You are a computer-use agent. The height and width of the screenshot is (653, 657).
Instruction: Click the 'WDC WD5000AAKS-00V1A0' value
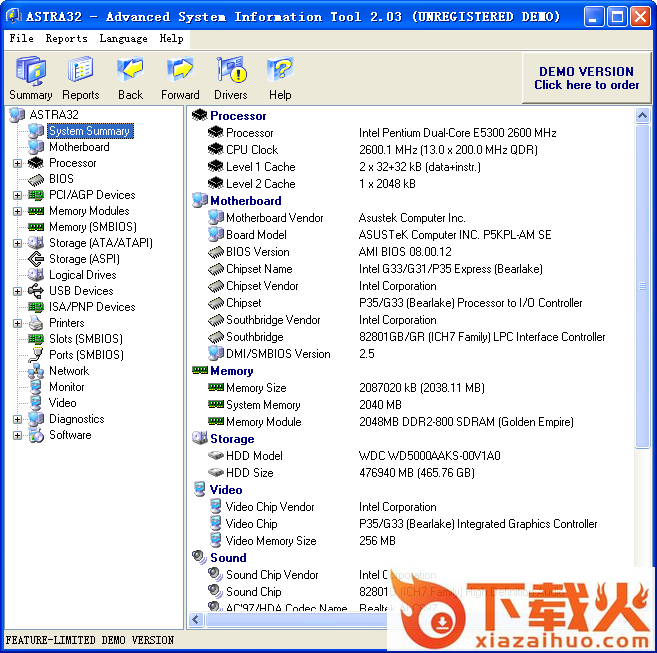[429, 456]
